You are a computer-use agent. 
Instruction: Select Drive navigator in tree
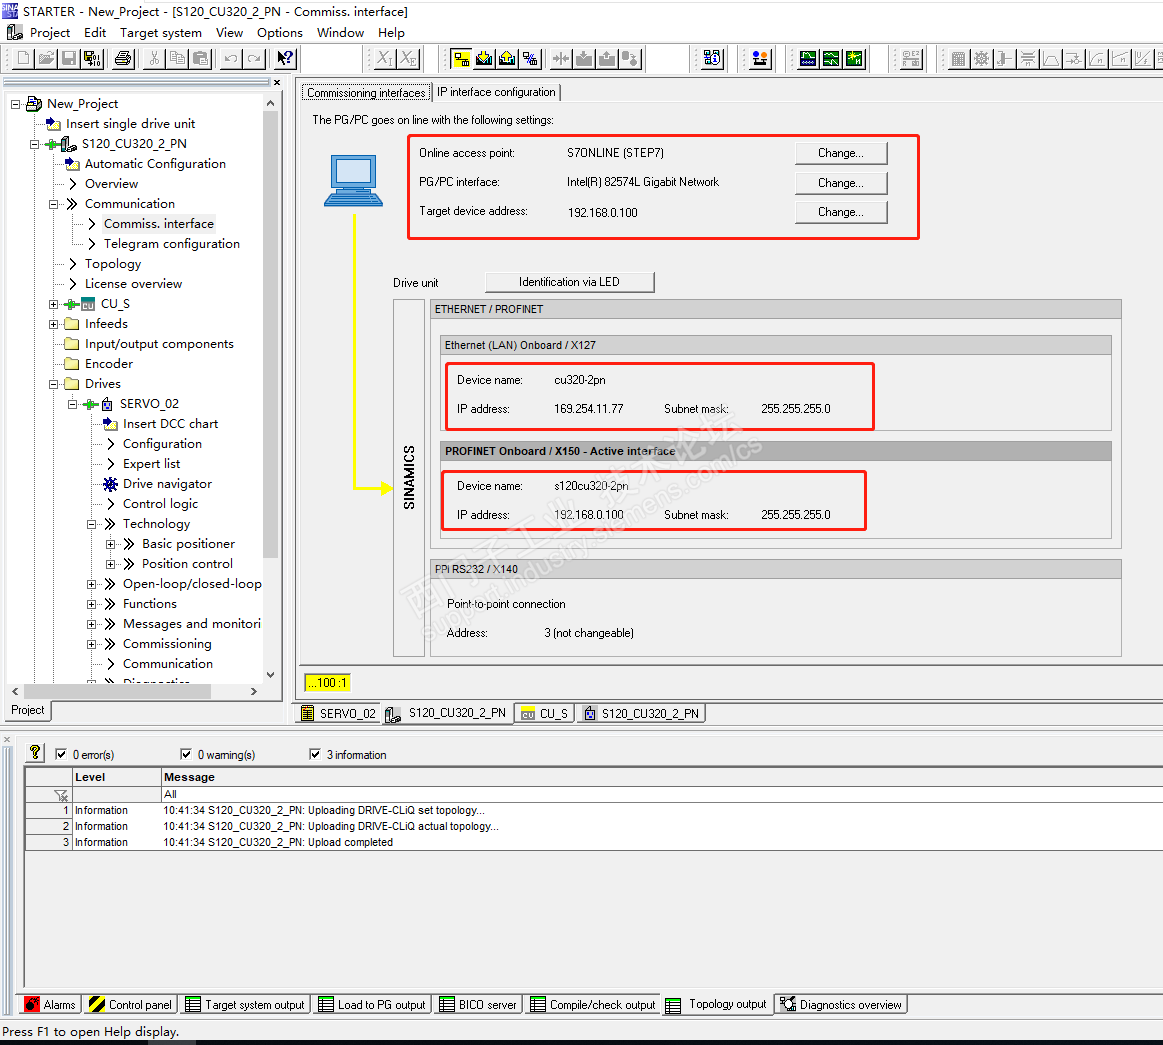167,484
